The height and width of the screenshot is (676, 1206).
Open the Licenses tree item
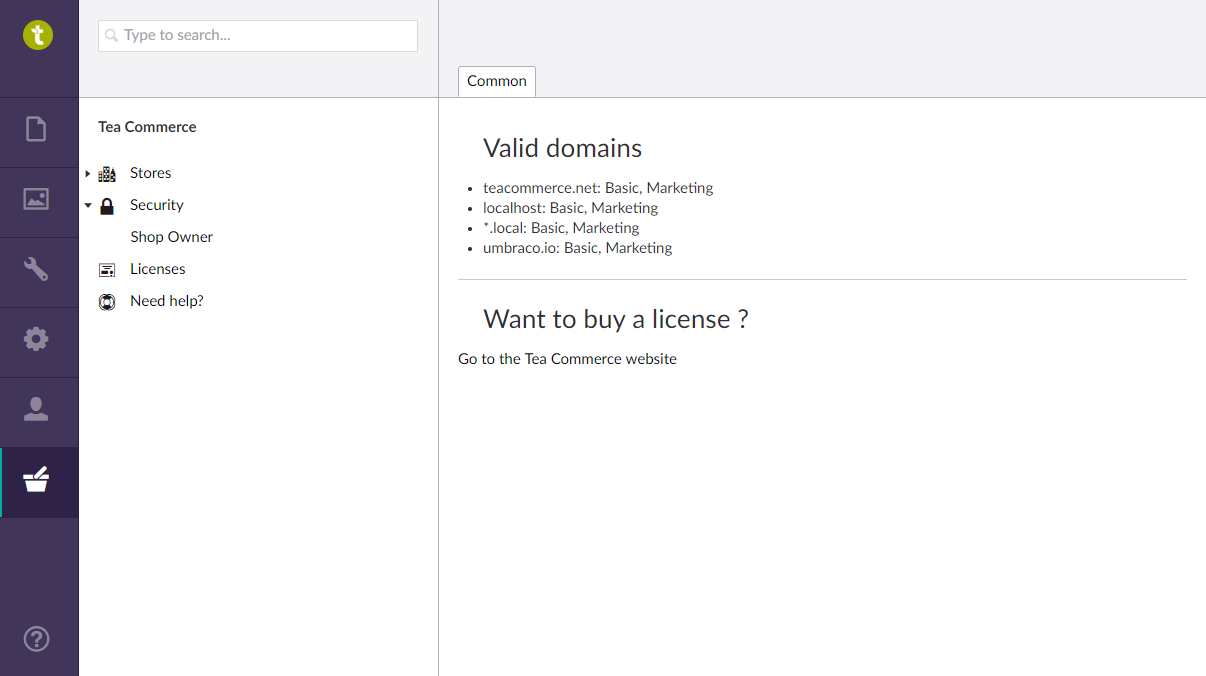click(158, 269)
